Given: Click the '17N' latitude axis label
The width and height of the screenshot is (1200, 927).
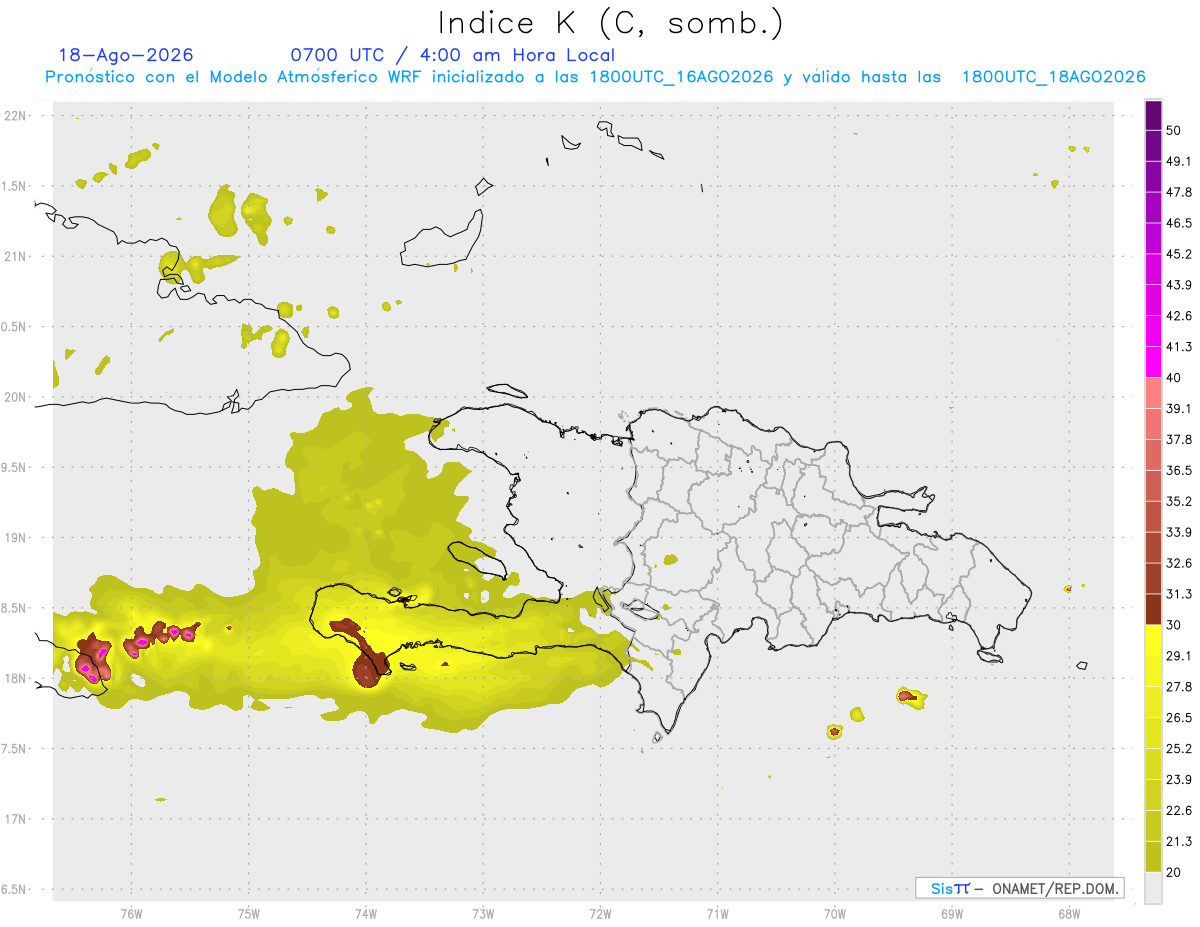Looking at the screenshot, I should point(17,819).
